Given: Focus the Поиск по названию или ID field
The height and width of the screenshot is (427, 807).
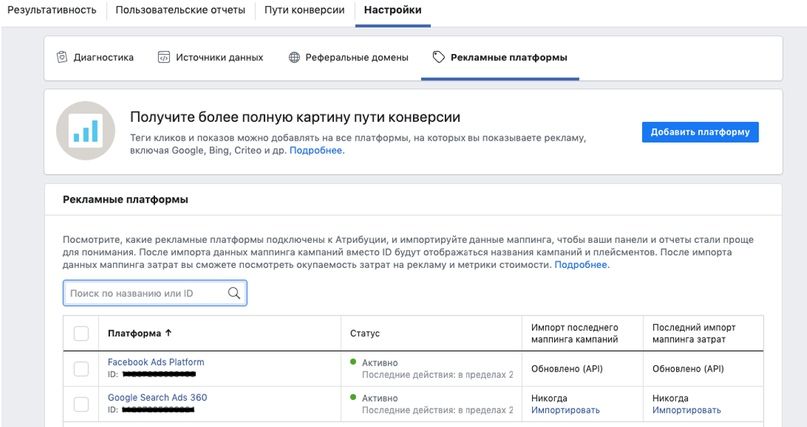Looking at the screenshot, I should (x=155, y=293).
